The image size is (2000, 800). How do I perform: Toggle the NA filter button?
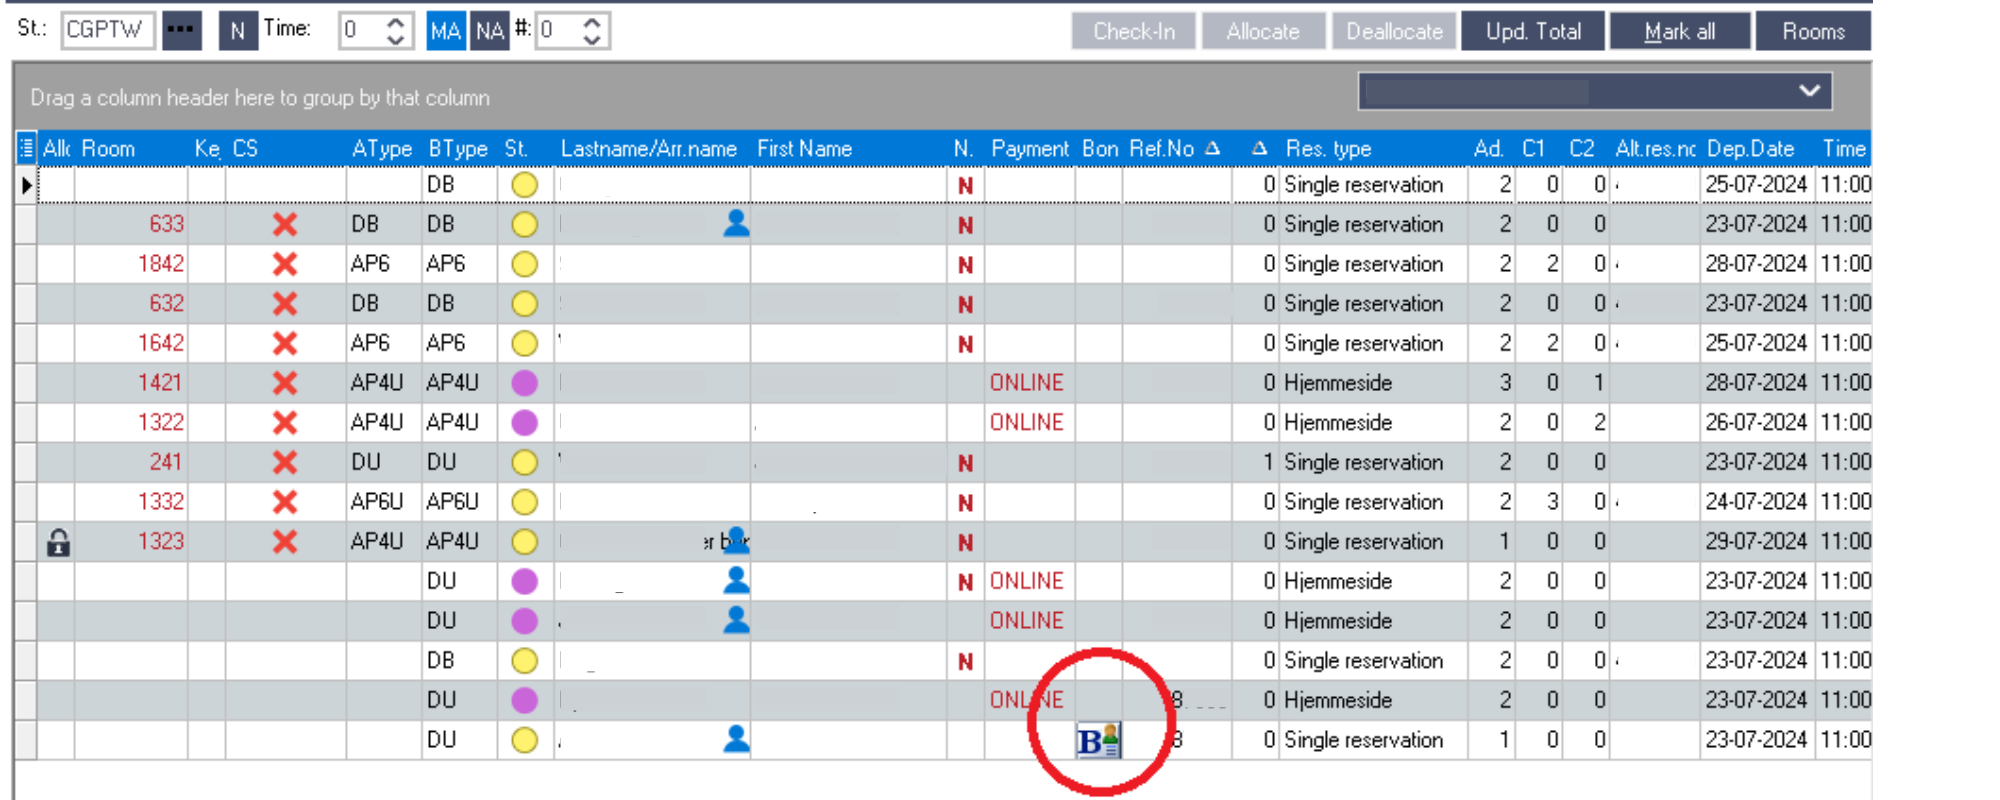tap(489, 30)
